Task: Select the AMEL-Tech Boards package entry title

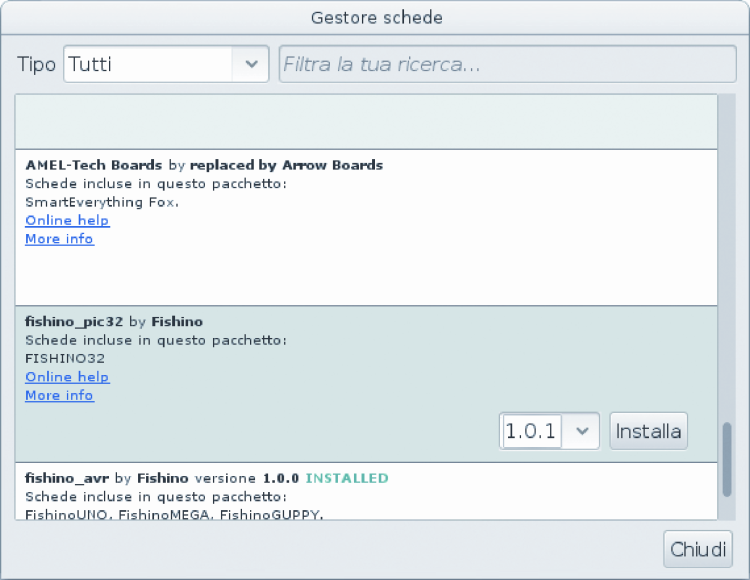Action: point(94,165)
